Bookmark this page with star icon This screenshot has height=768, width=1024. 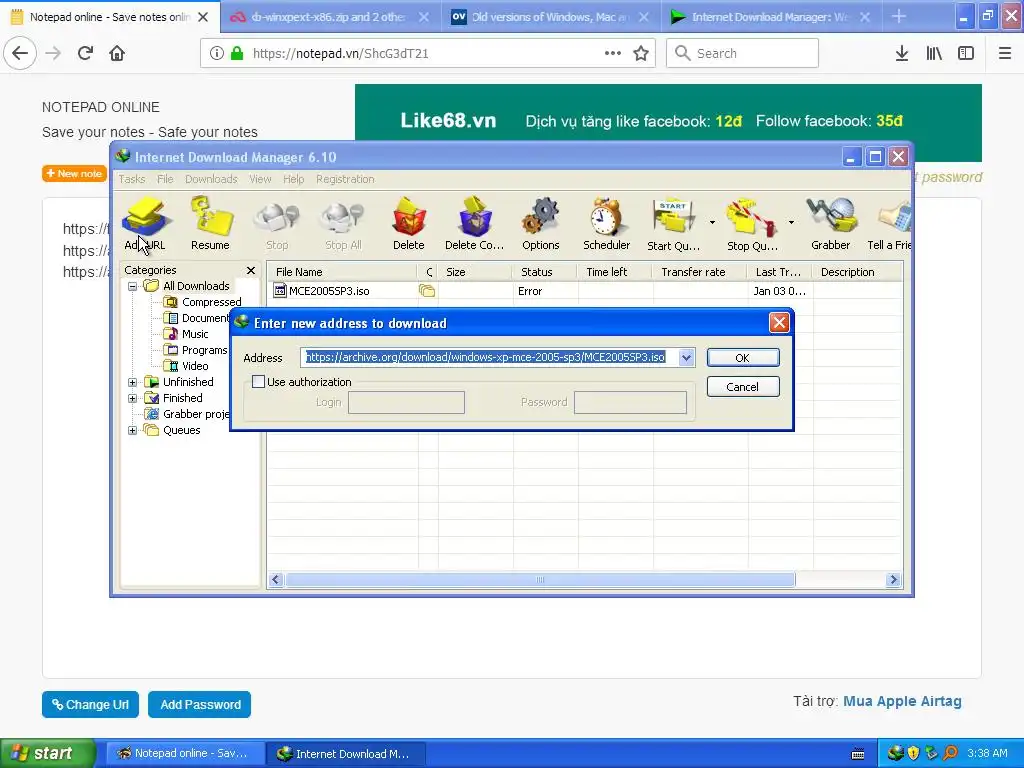pyautogui.click(x=641, y=54)
